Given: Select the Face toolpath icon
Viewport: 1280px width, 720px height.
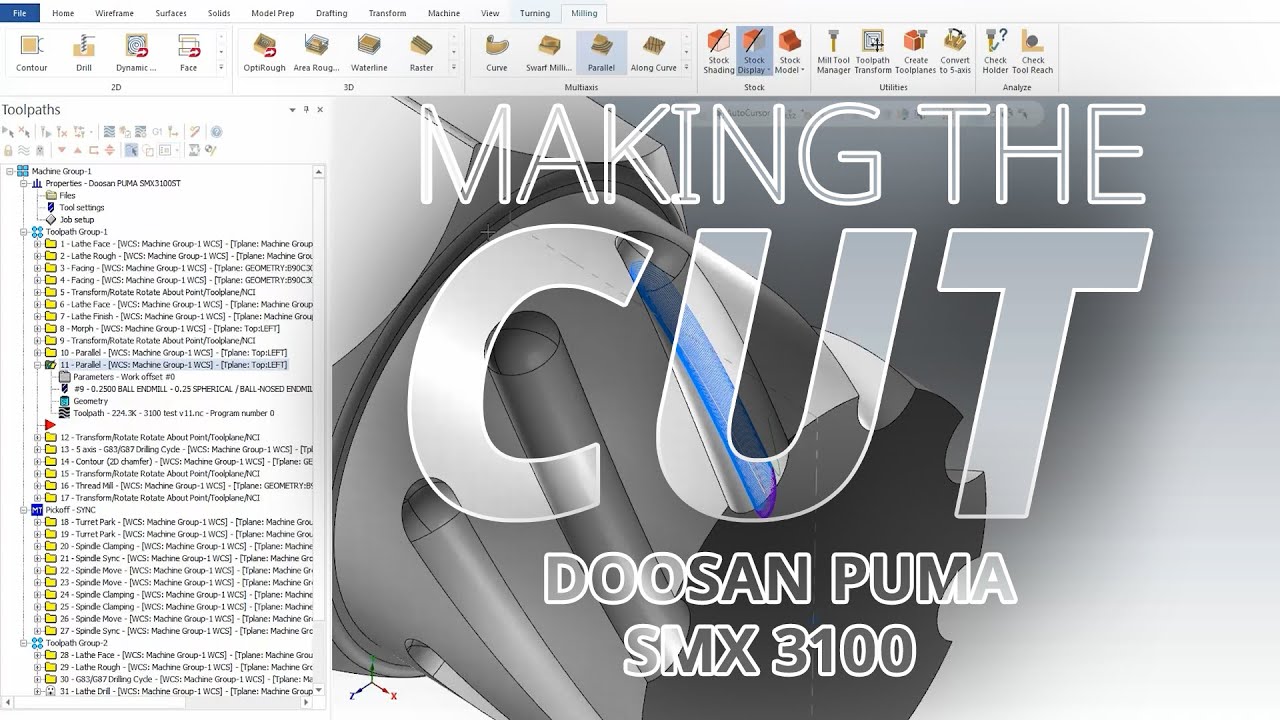Looking at the screenshot, I should (x=188, y=52).
